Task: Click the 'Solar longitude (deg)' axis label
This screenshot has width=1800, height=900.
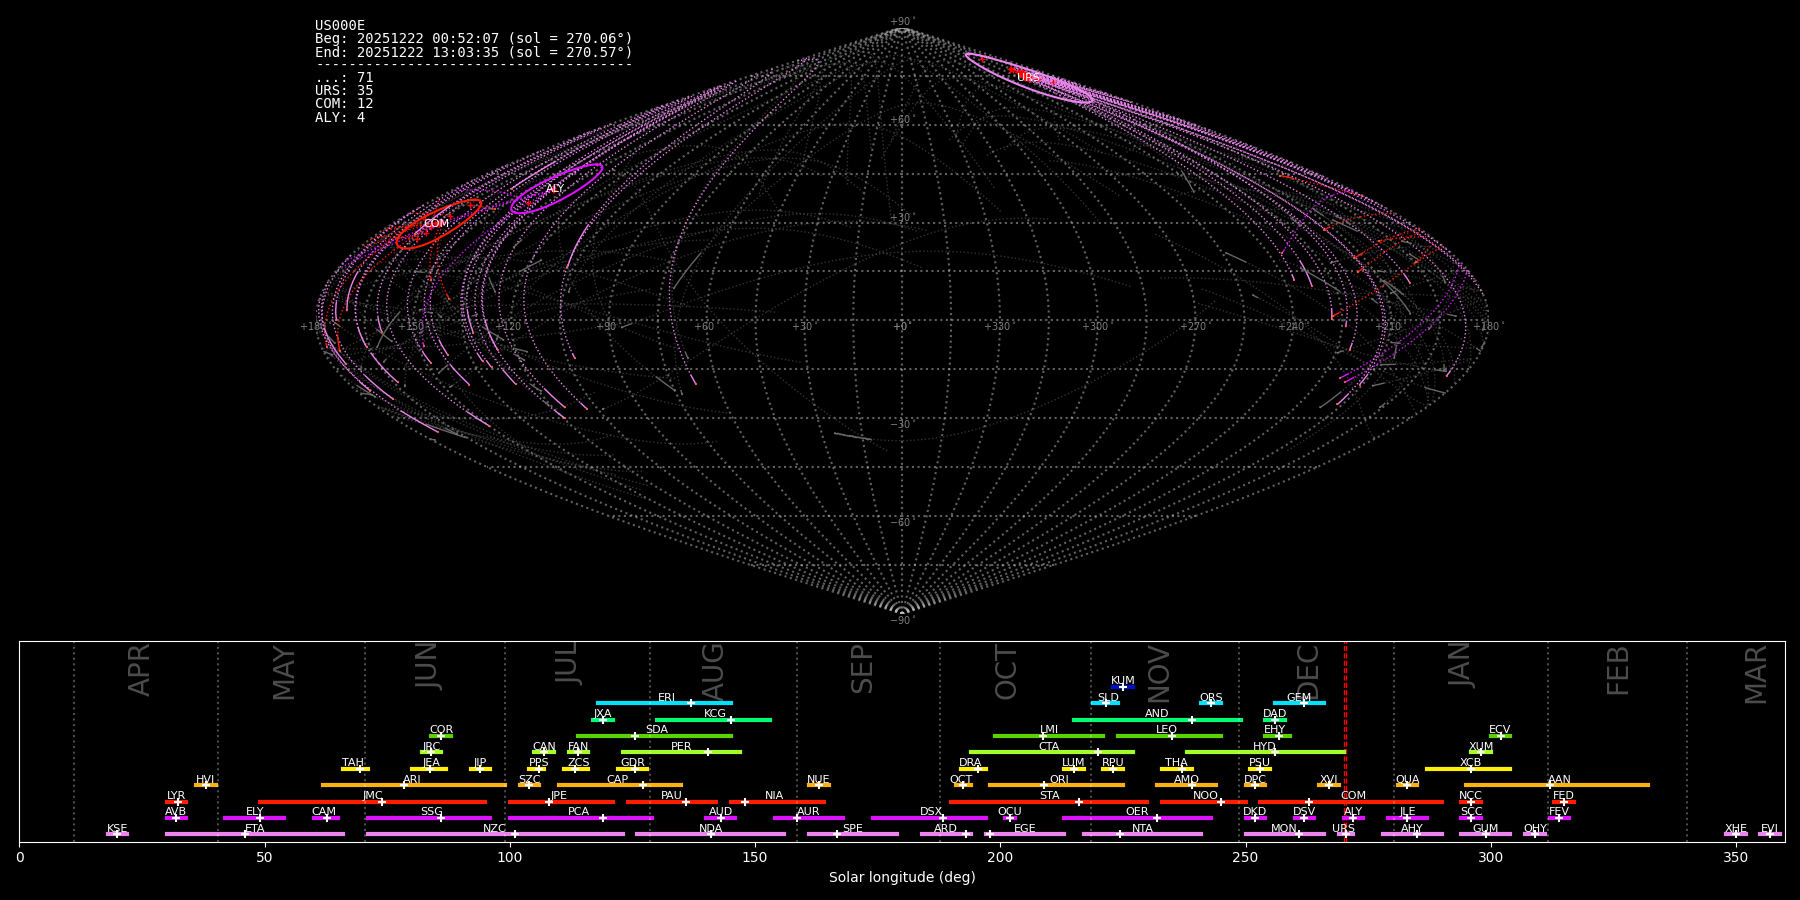Action: pos(902,877)
